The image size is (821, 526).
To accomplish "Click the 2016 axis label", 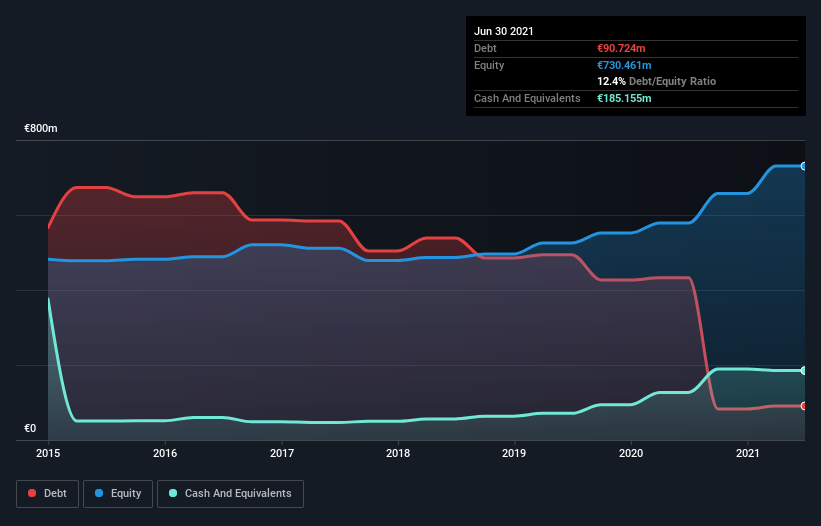I will 165,453.
